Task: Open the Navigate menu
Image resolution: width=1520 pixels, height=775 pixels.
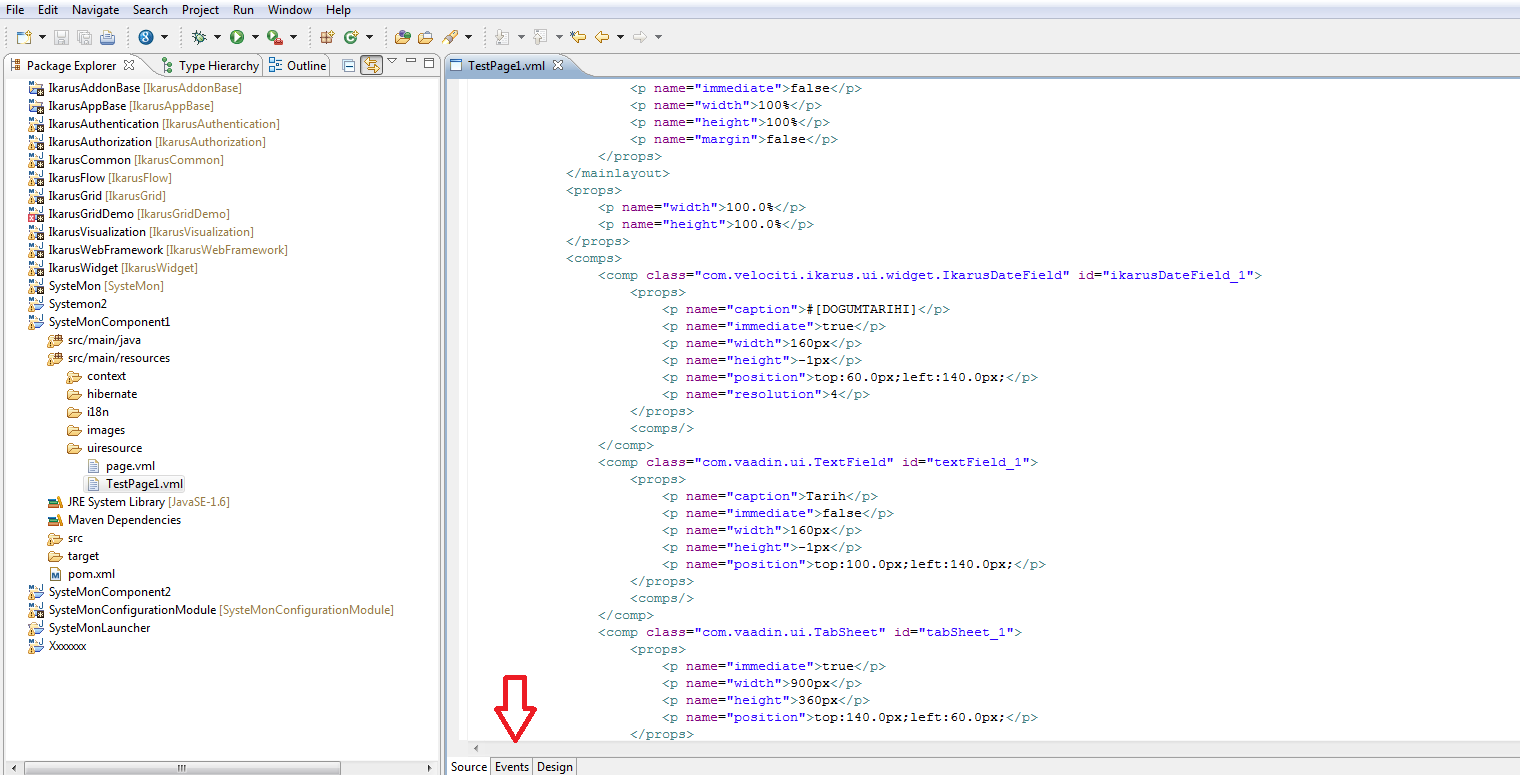Action: click(95, 9)
